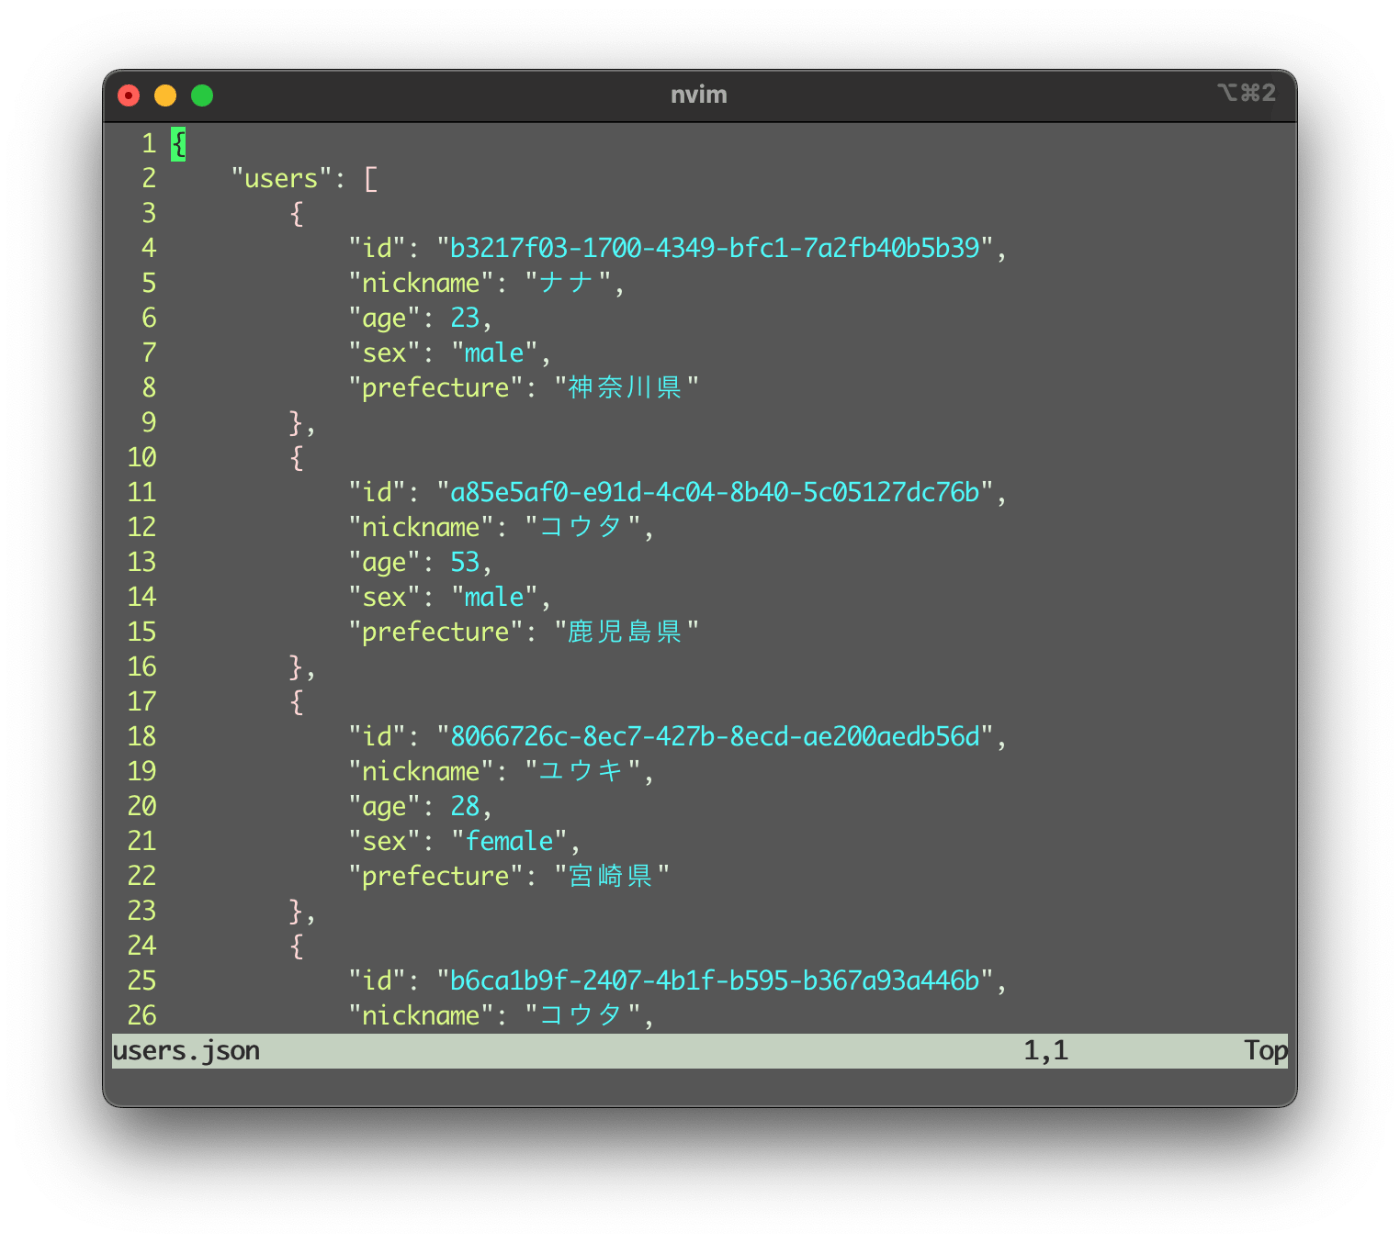
Task: Click the age value 53
Action: point(465,562)
